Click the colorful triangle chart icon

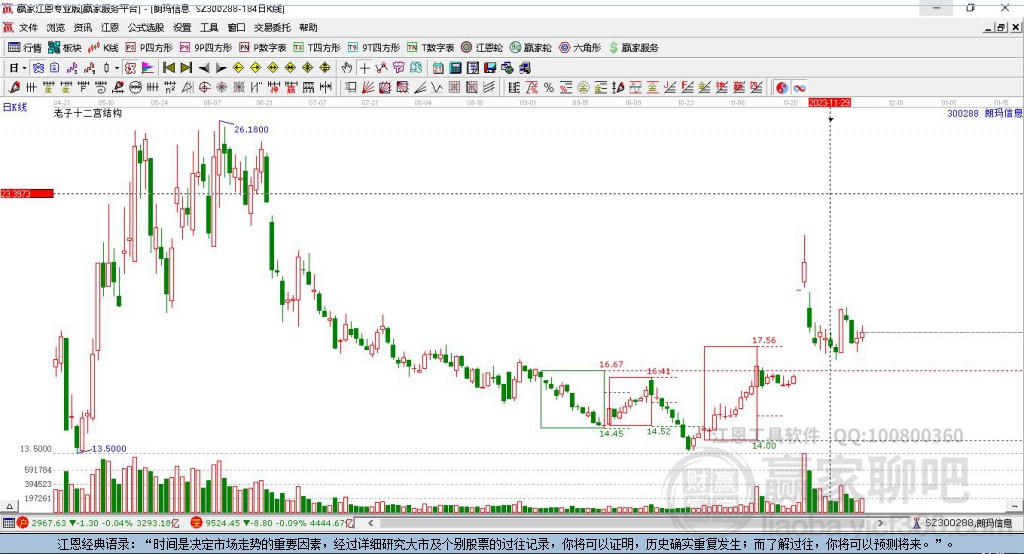point(148,68)
